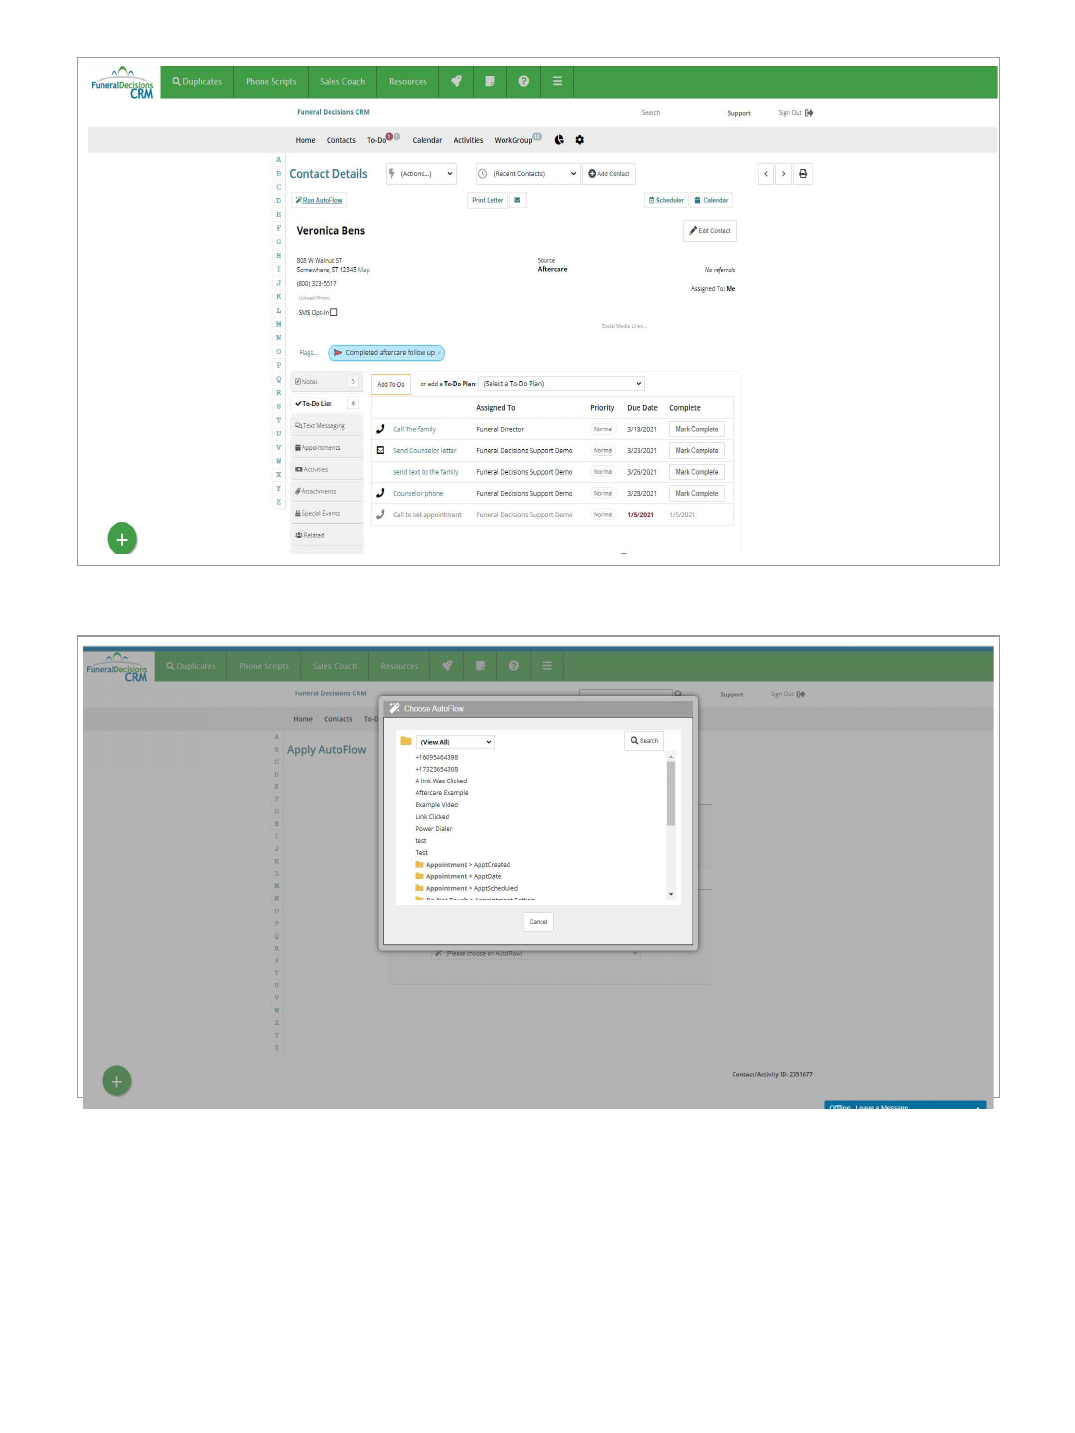Click the envelope icon next to Print Letter
The image size is (1075, 1433).
[517, 200]
